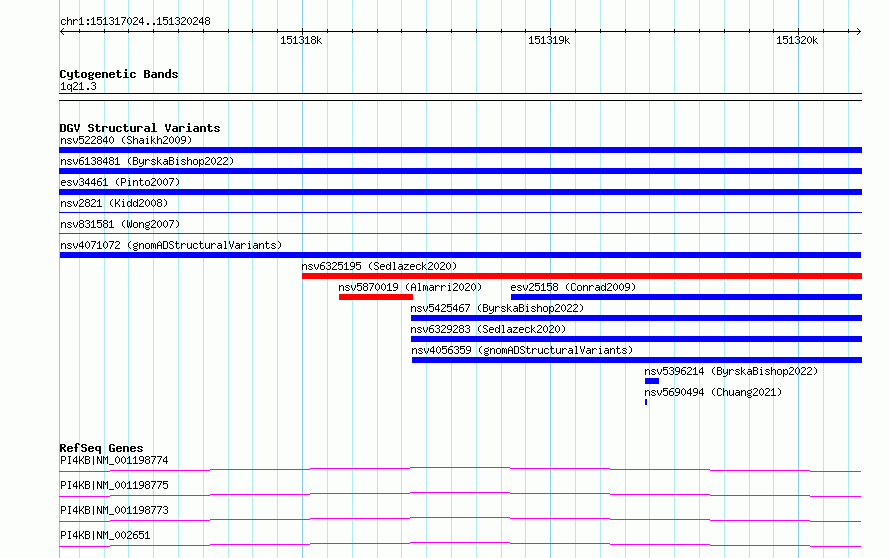The image size is (890, 558).
Task: Open the PI4KB|NM_002651 transcript label
Action: point(105,535)
